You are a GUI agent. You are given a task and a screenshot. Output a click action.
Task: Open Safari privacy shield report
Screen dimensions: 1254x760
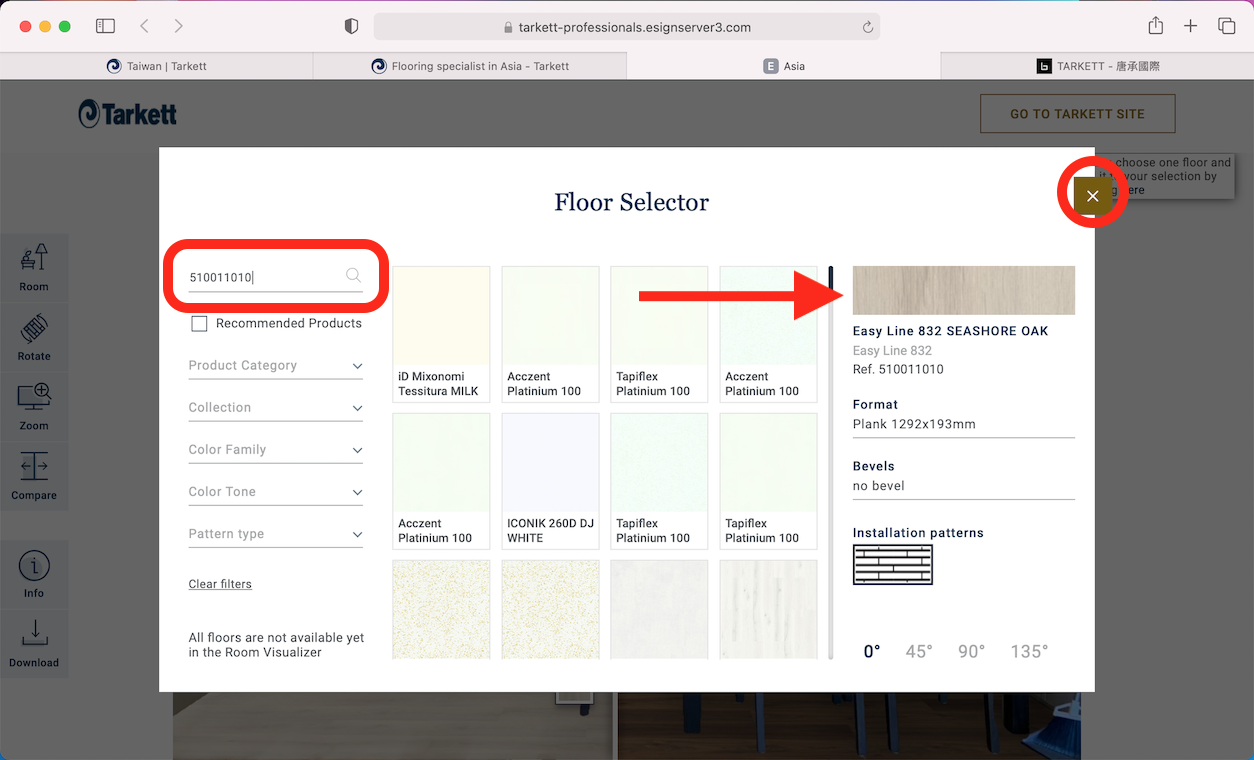[x=351, y=27]
